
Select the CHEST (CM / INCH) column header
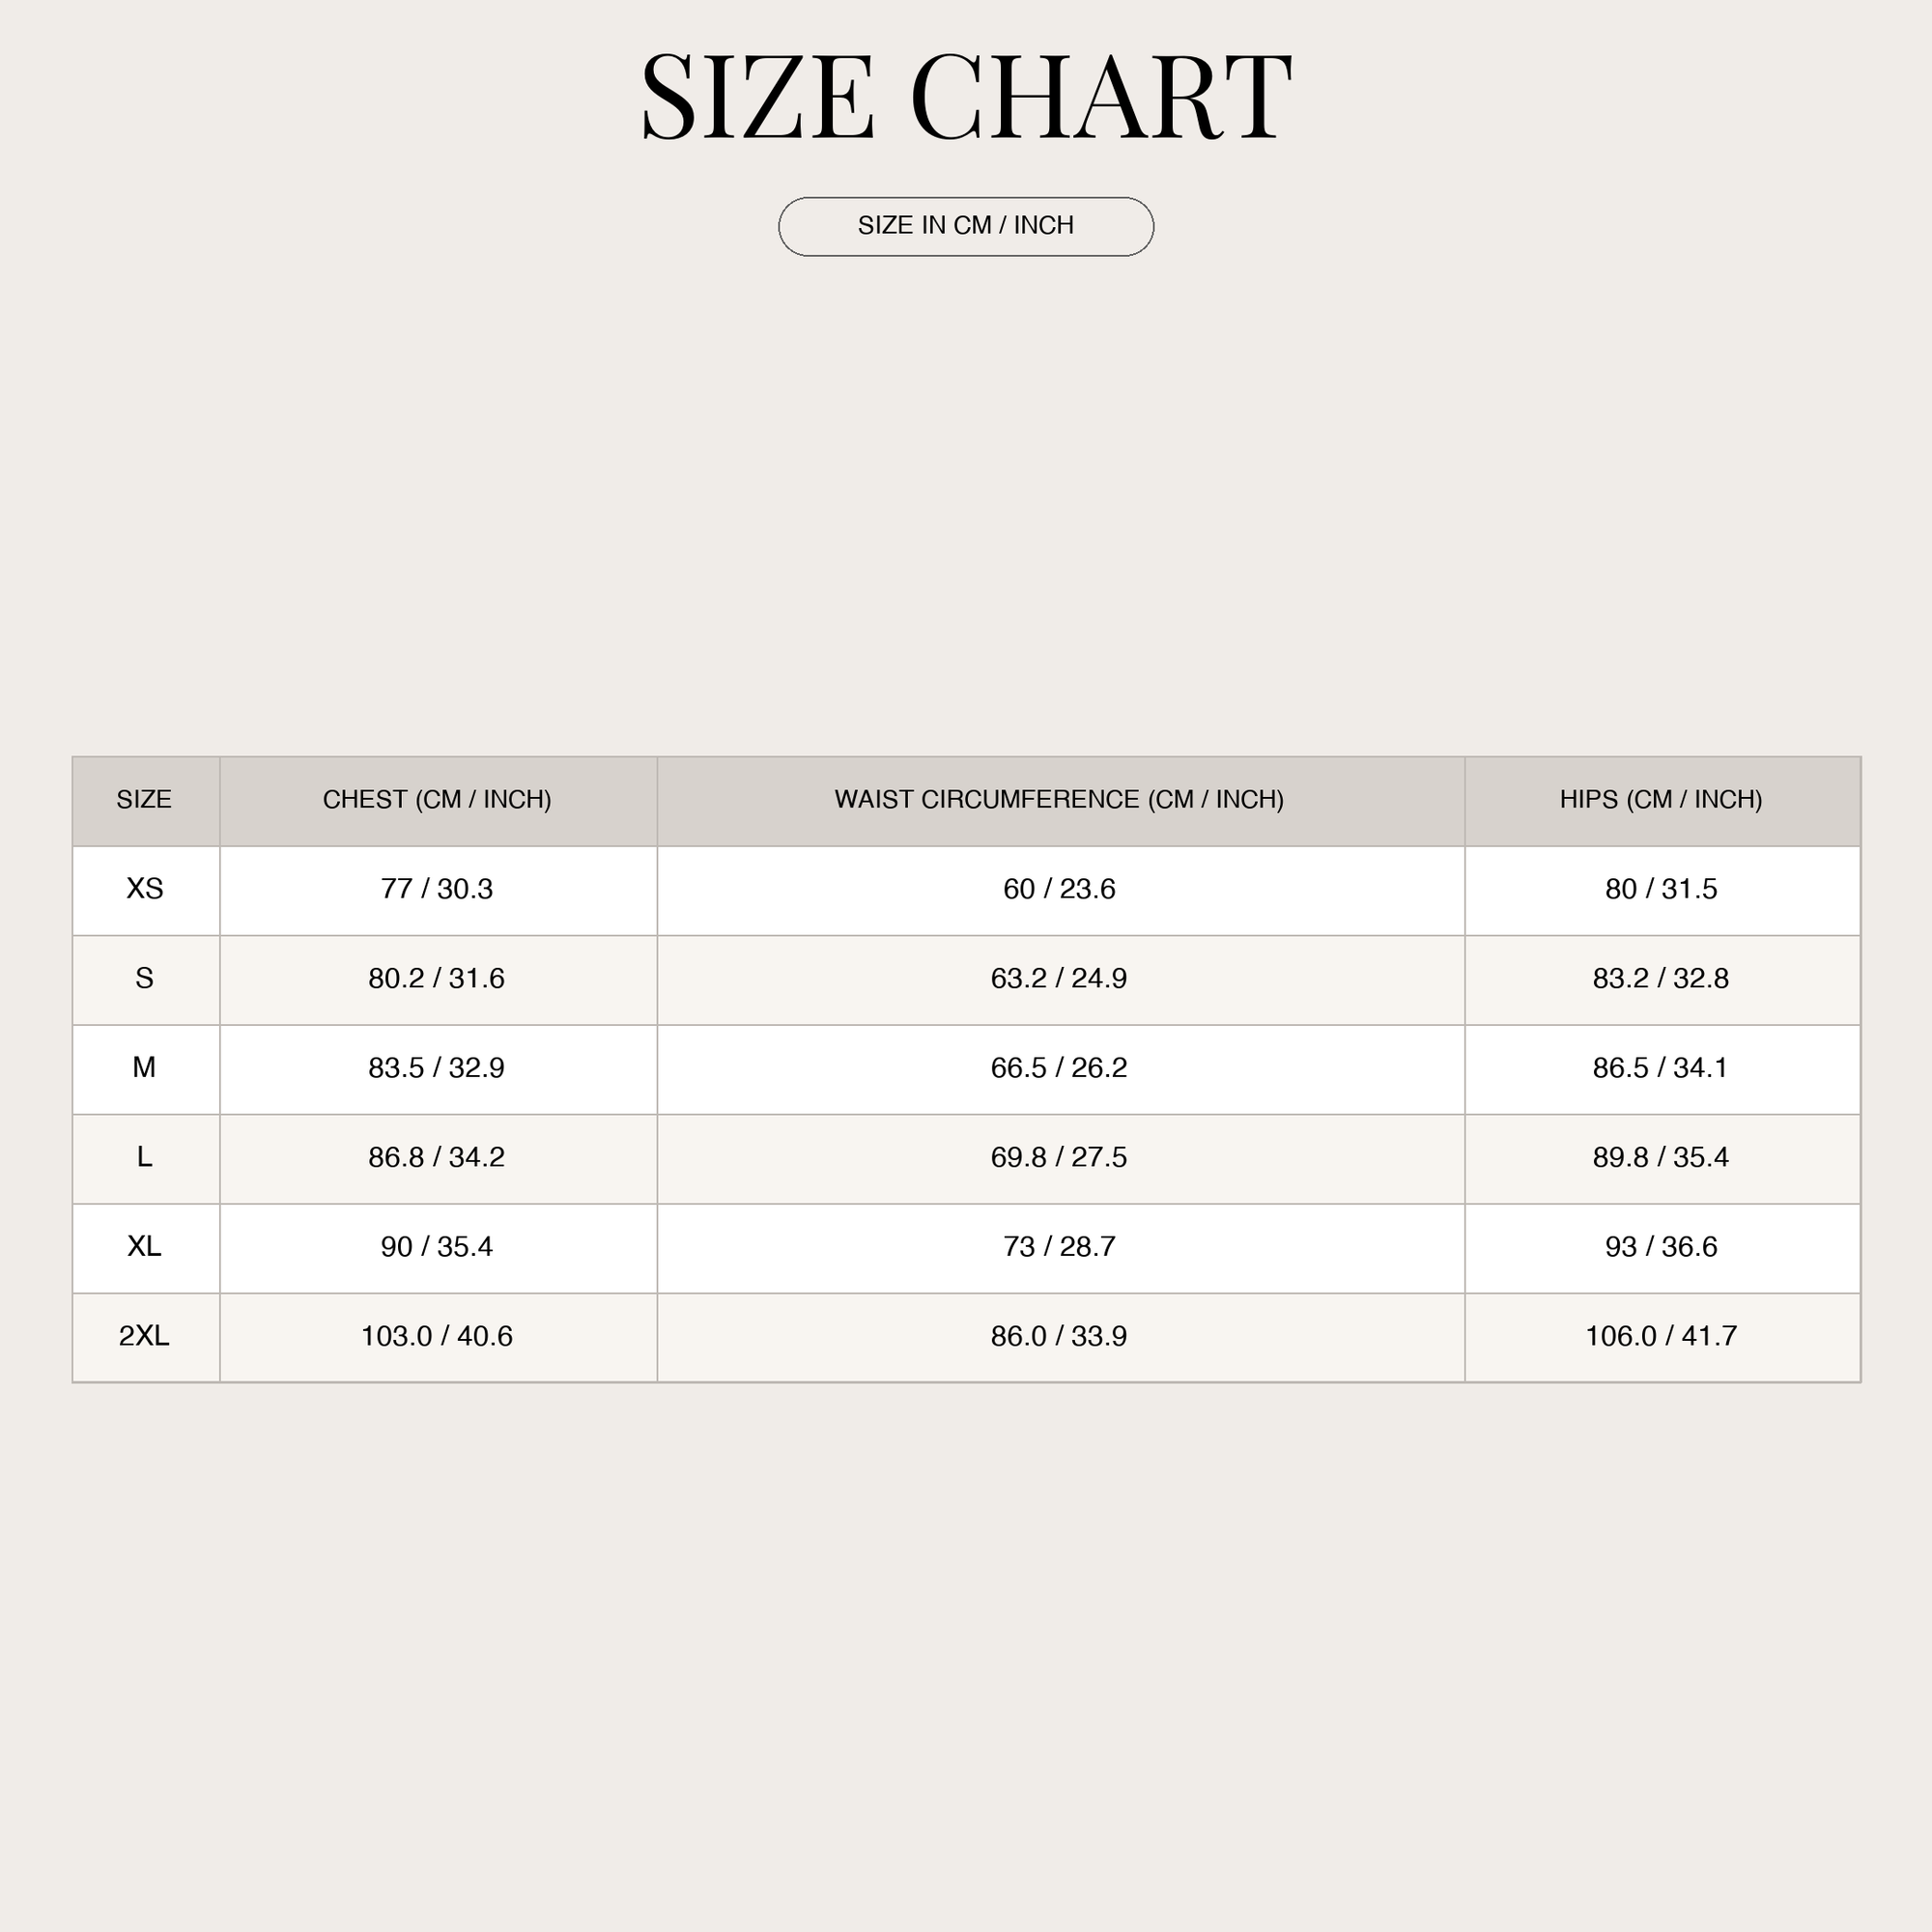[437, 799]
